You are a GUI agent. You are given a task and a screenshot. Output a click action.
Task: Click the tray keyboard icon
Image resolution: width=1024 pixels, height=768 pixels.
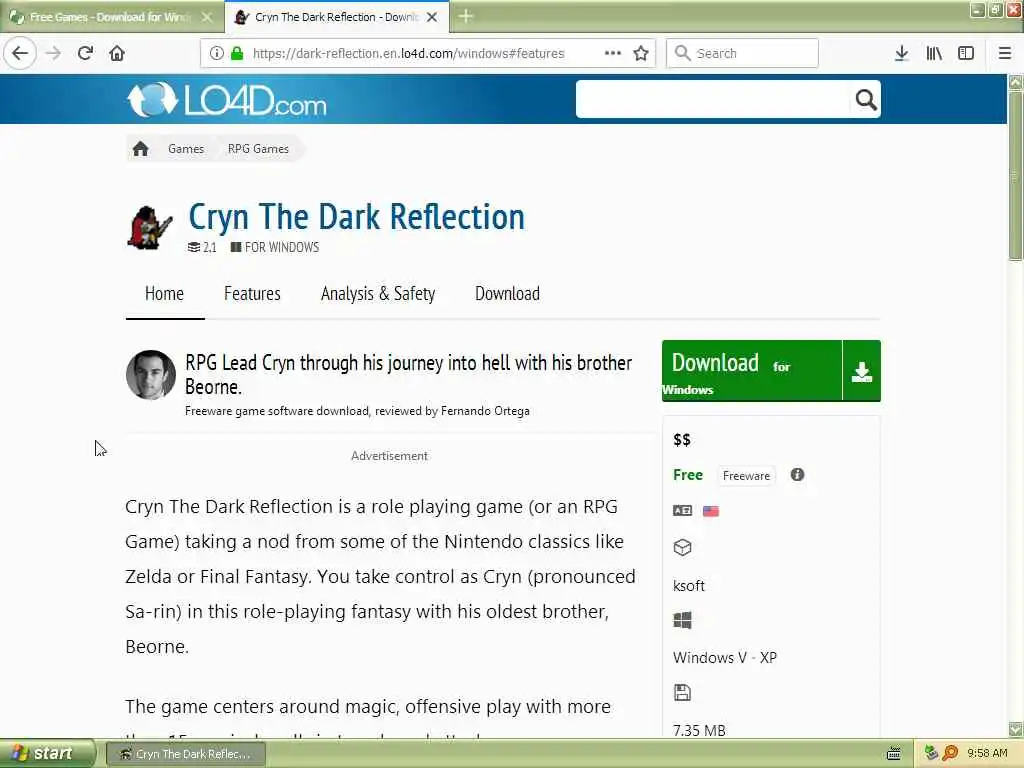point(894,754)
